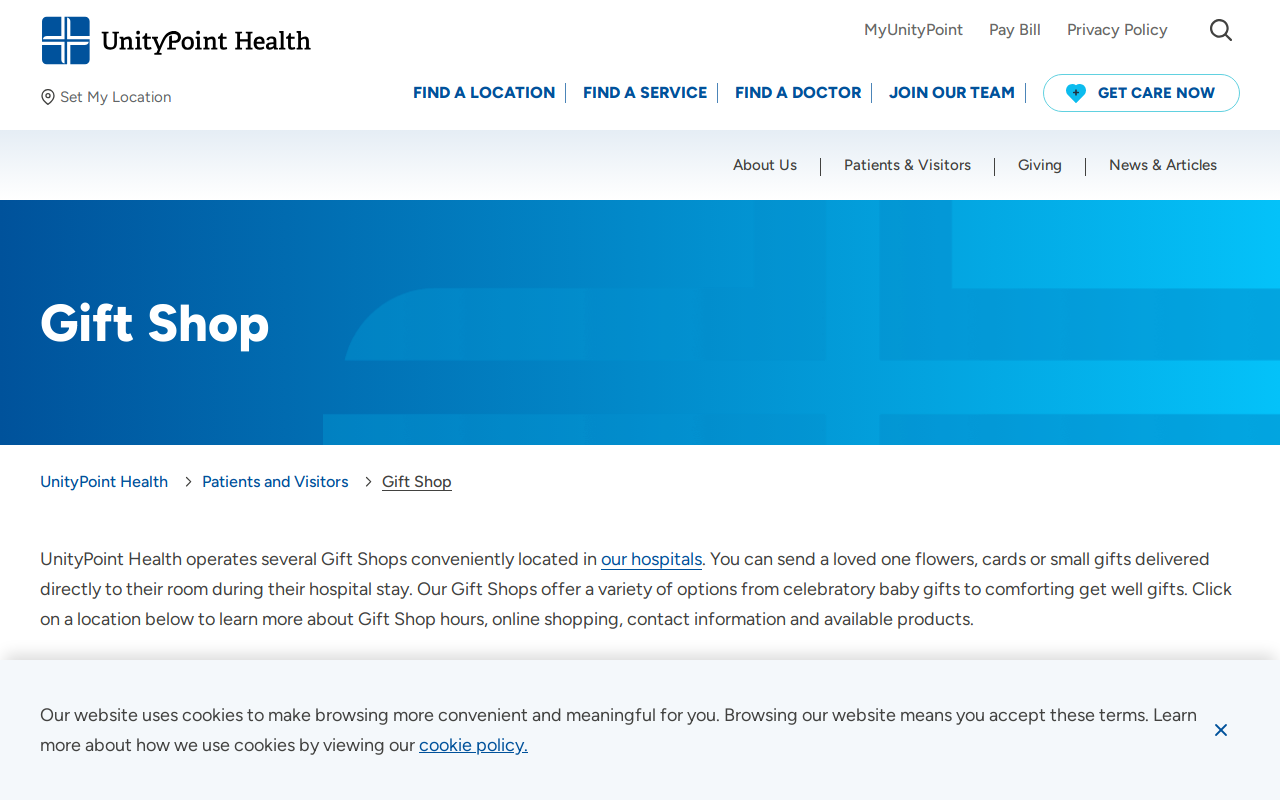Open Find a Service menu

tap(645, 93)
